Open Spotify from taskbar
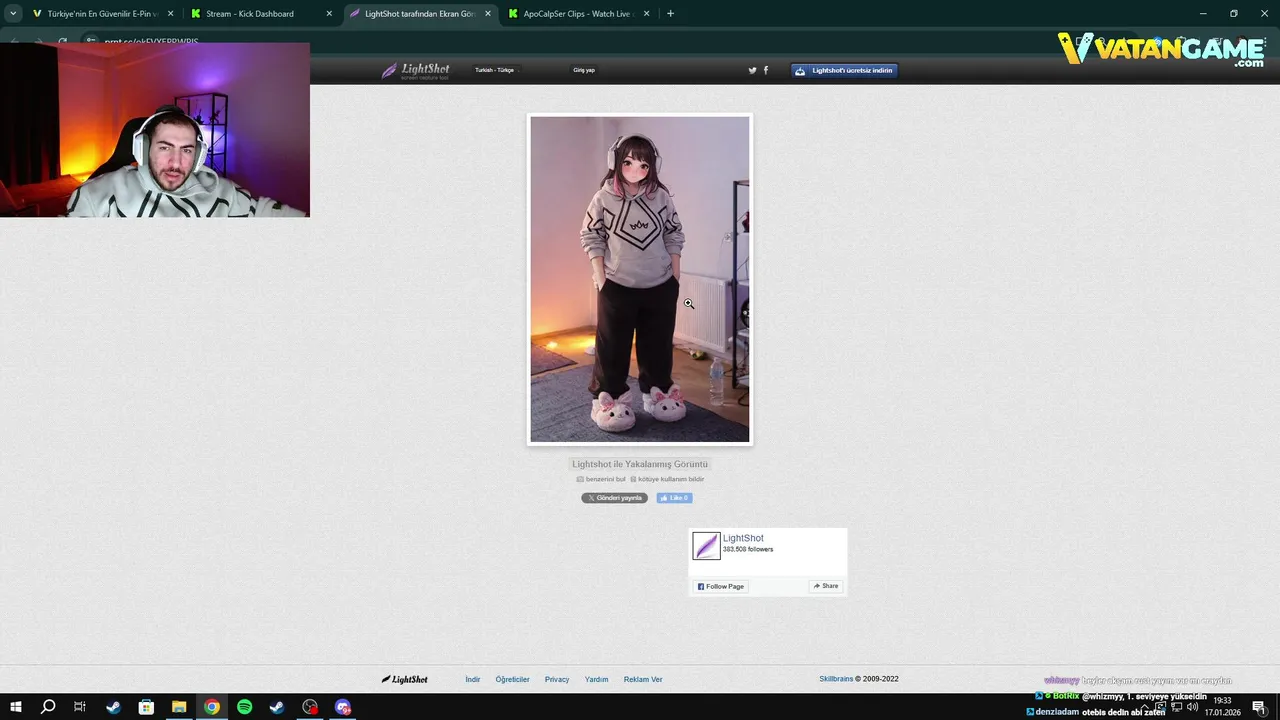 (x=245, y=707)
